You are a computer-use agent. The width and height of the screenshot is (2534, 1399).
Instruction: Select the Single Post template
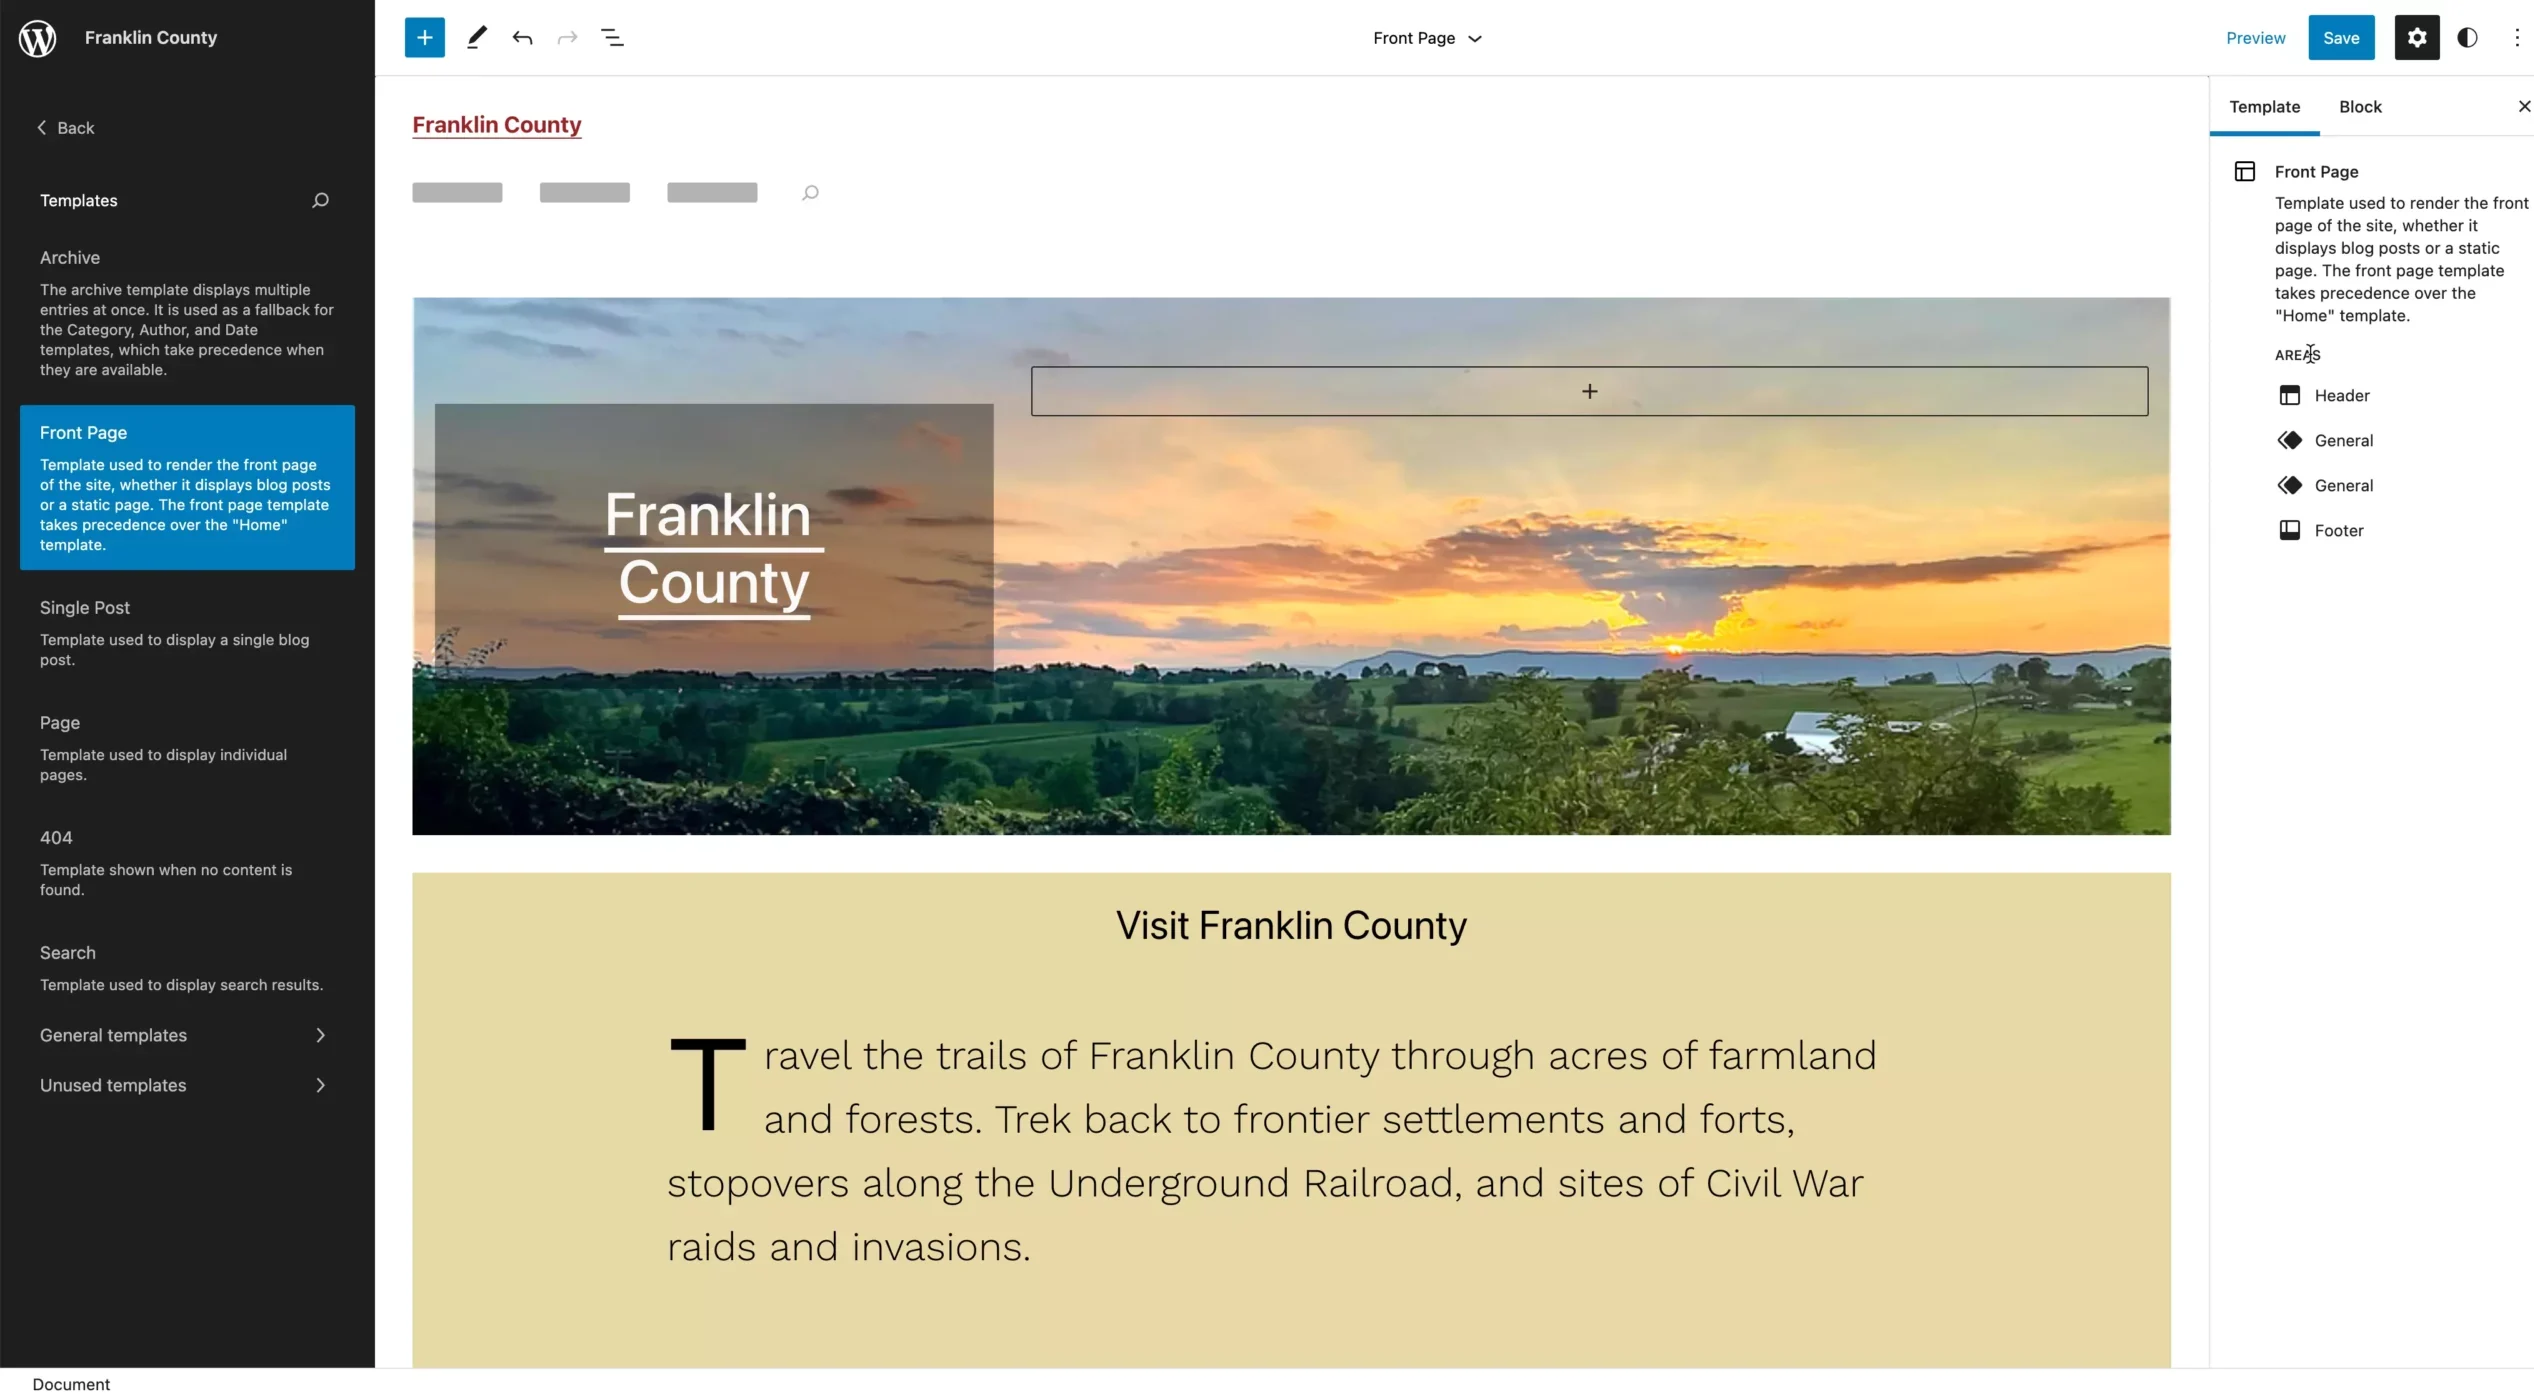[x=84, y=606]
